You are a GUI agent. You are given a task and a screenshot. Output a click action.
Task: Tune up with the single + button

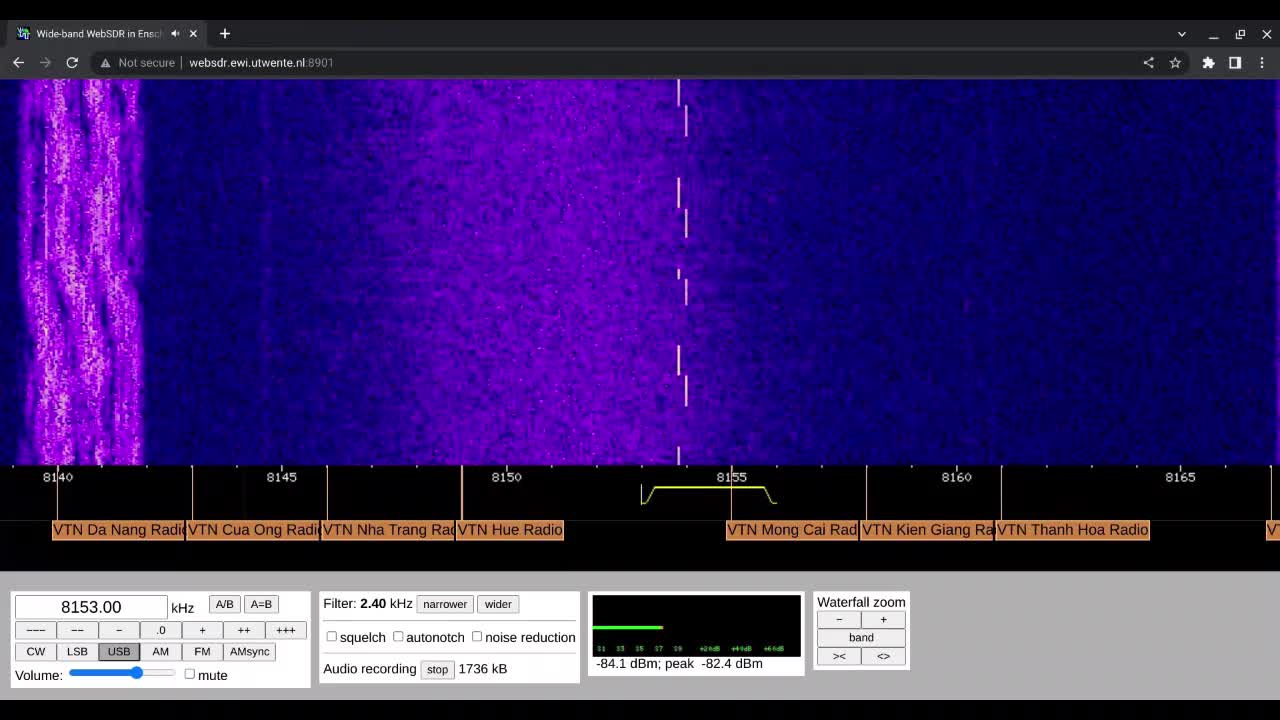202,630
